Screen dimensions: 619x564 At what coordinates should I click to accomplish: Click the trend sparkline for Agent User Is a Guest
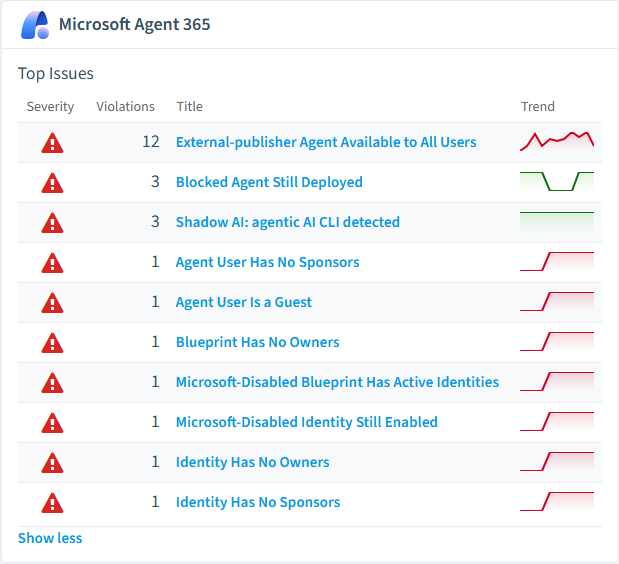tap(557, 302)
